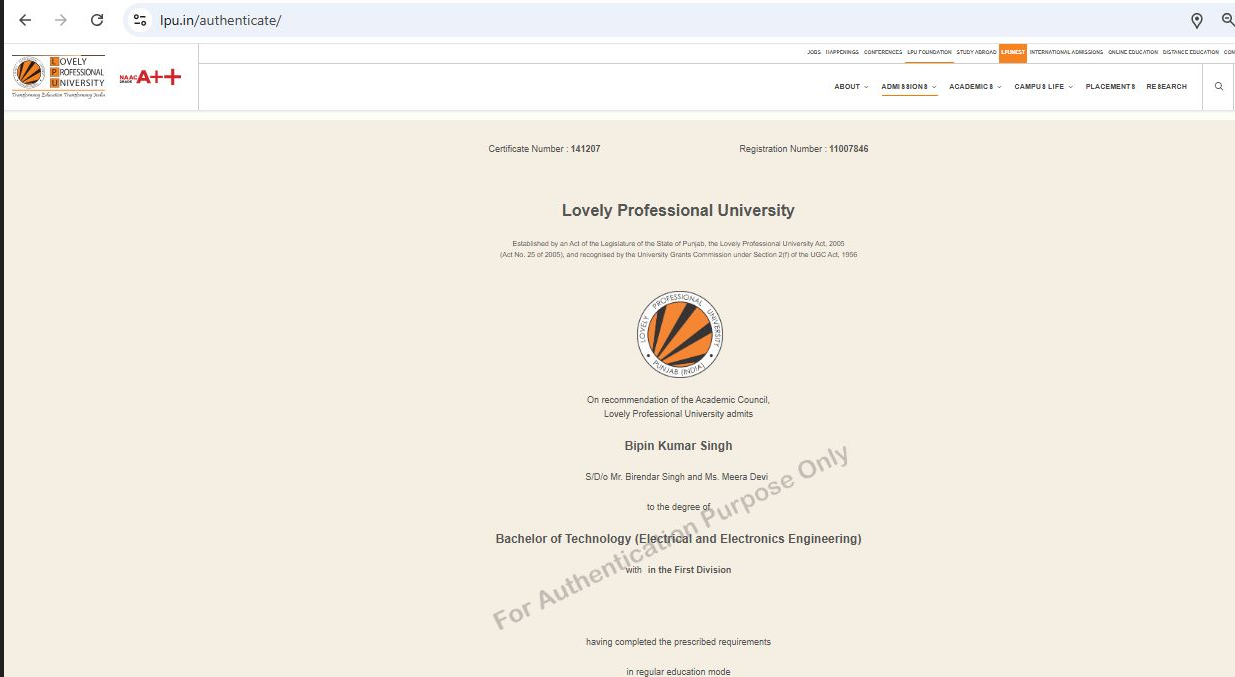Image resolution: width=1235 pixels, height=677 pixels.
Task: Click the URL address bar field
Action: 600,20
